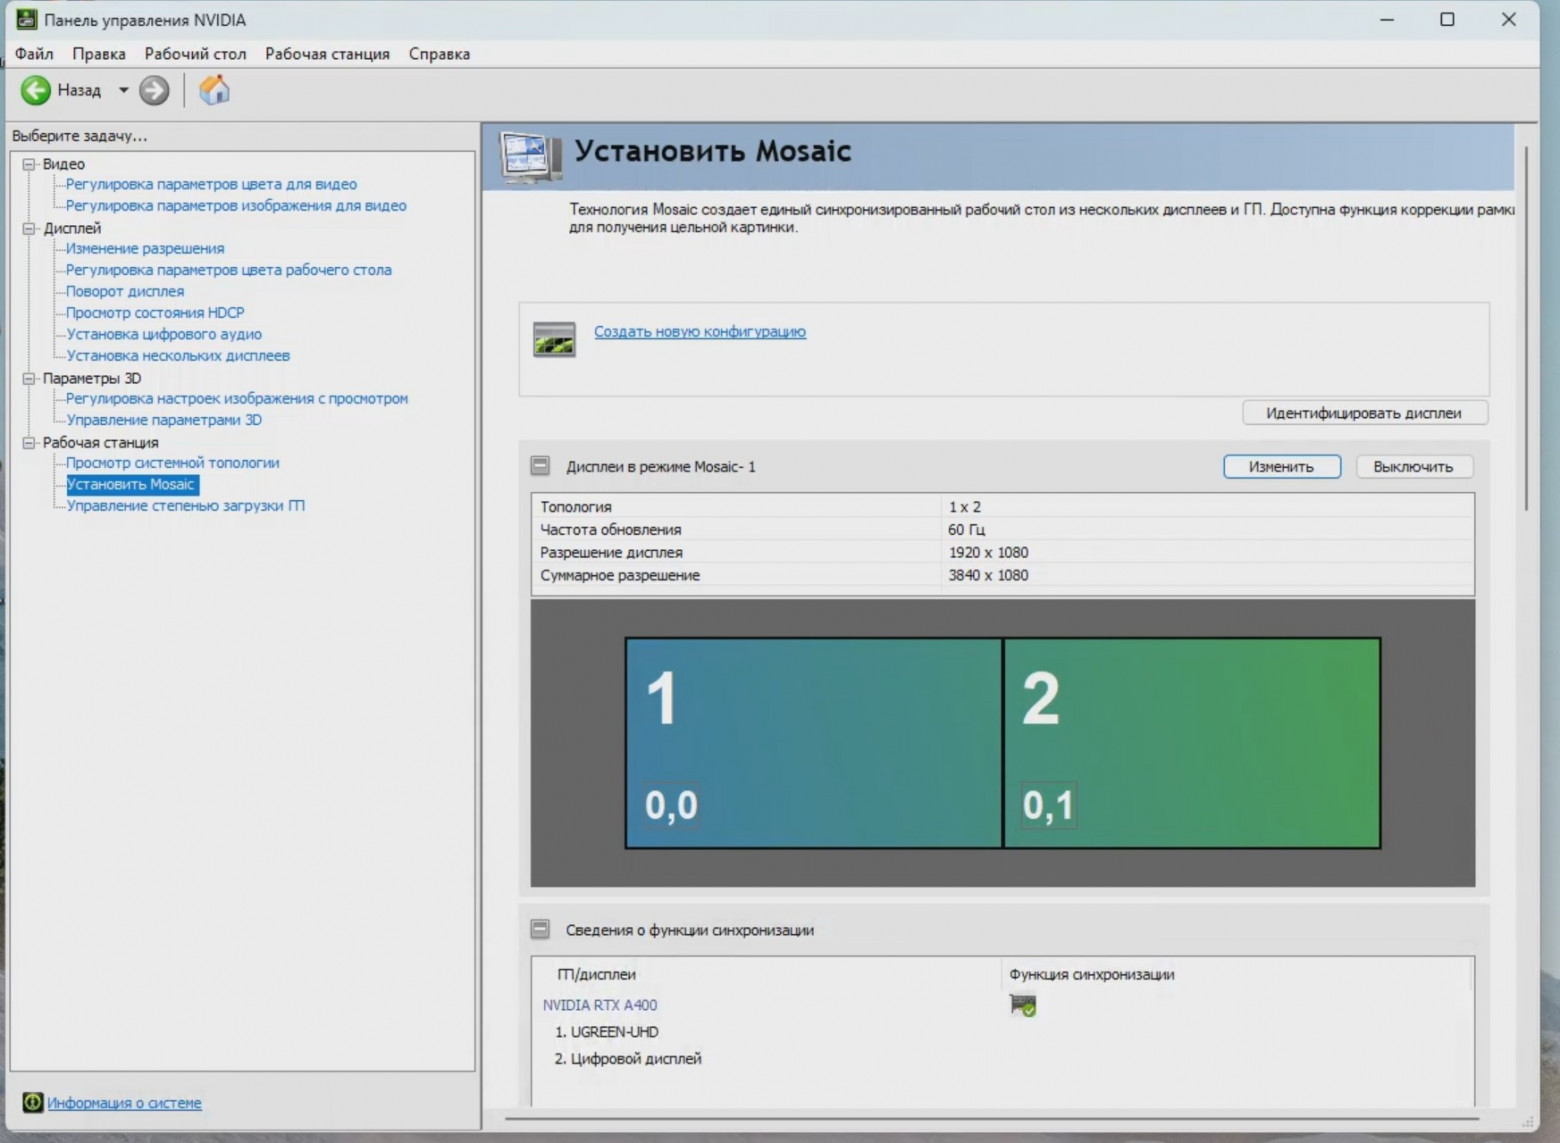The height and width of the screenshot is (1143, 1560).
Task: Minimize the NVIDIA Control Panel window
Action: click(1387, 19)
